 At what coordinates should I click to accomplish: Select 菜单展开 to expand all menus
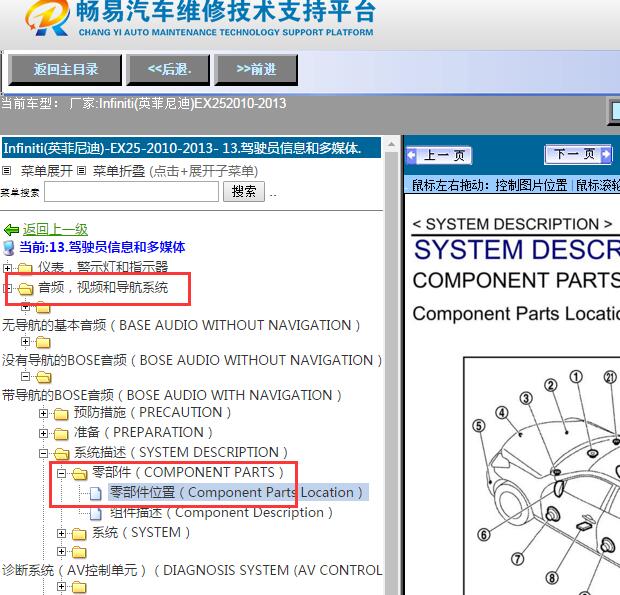click(47, 171)
